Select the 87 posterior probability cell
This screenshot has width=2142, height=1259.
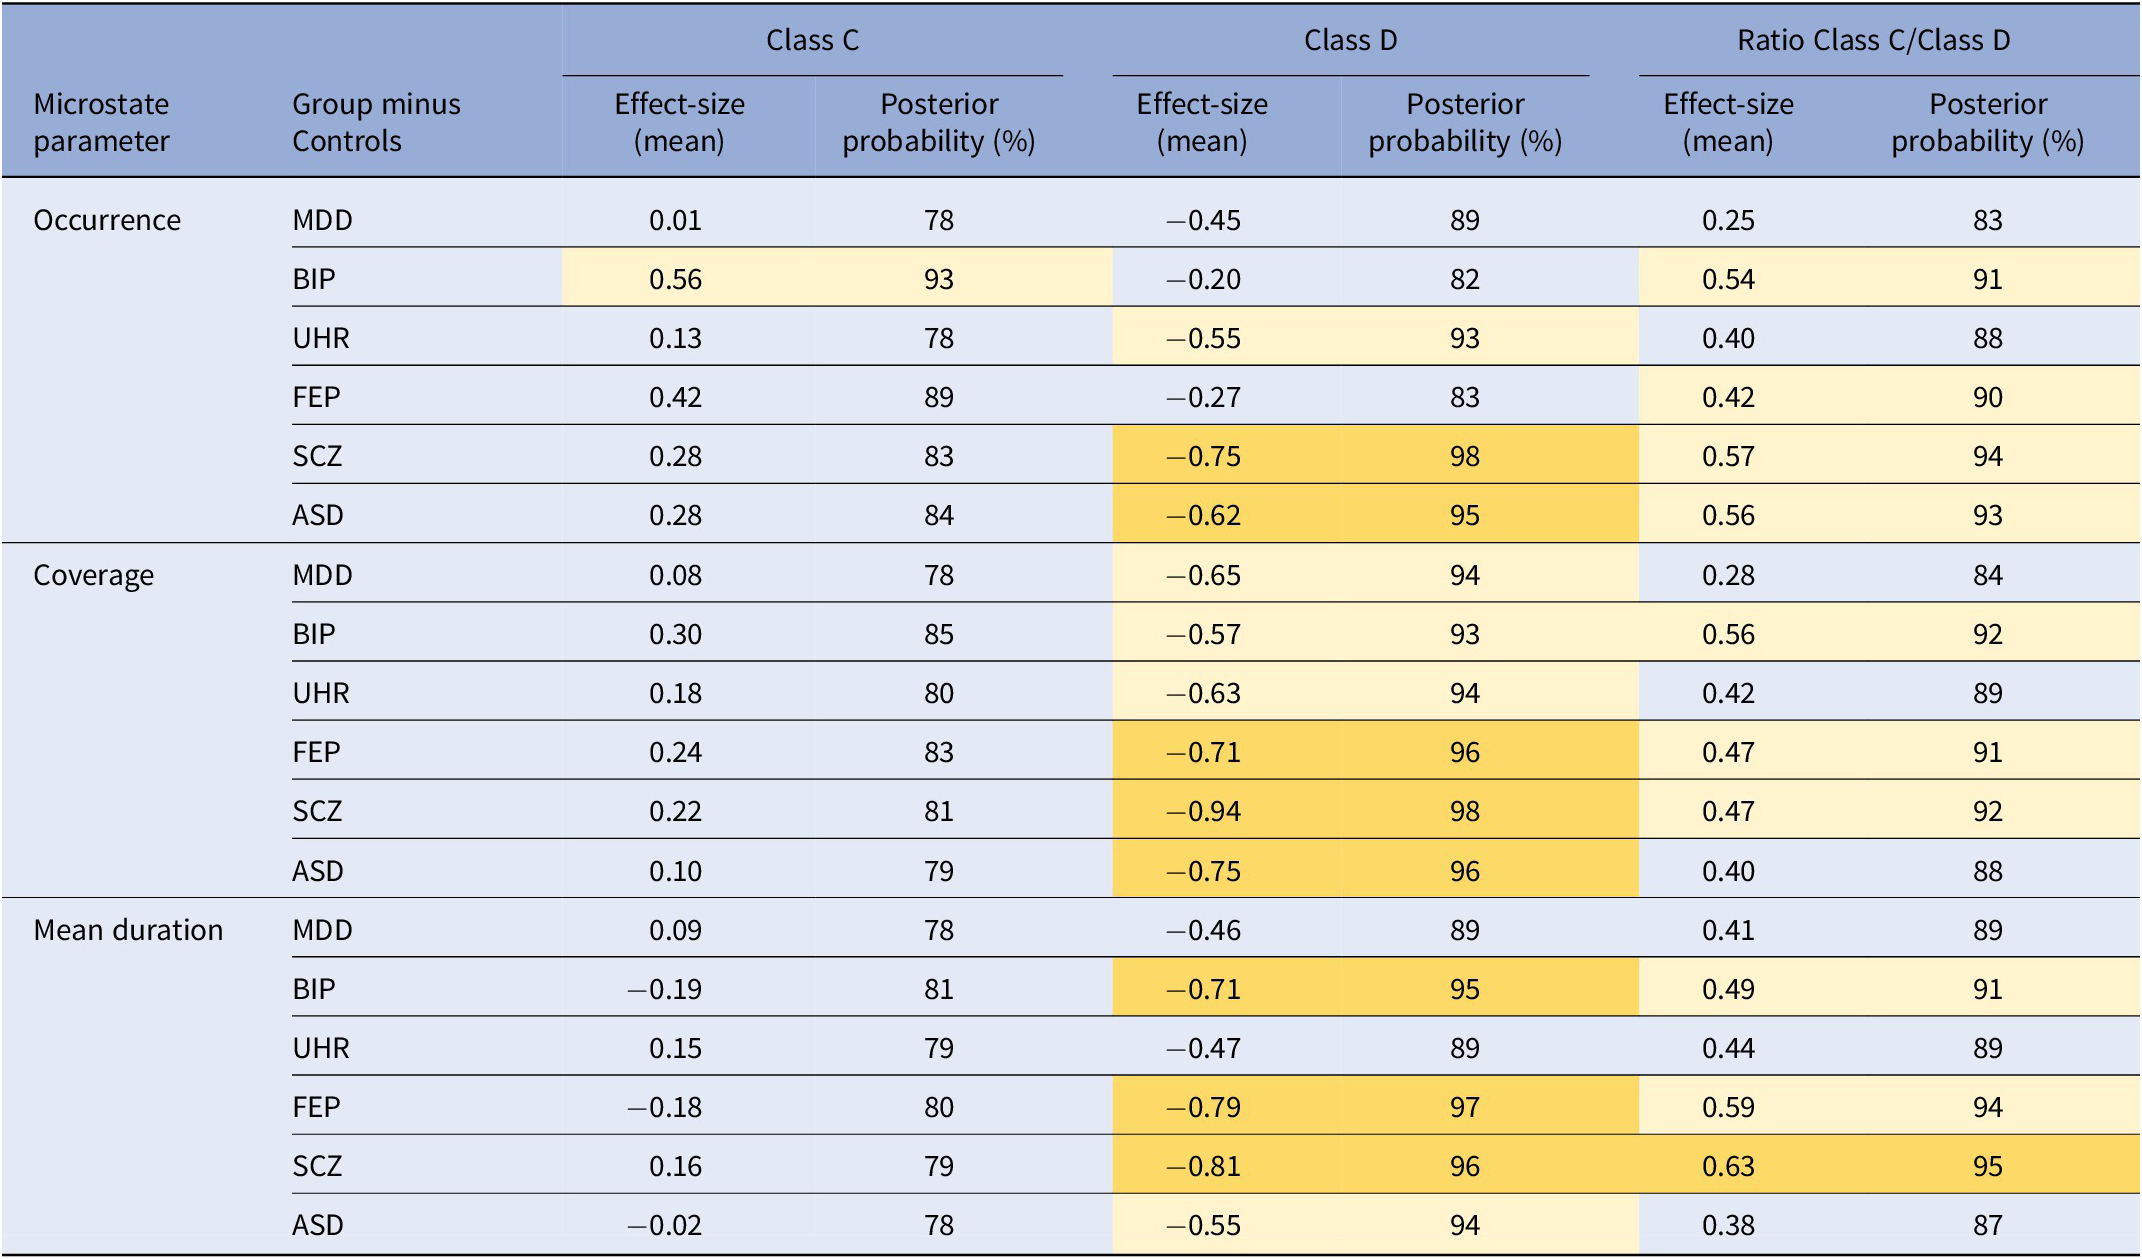[x=1987, y=1225]
